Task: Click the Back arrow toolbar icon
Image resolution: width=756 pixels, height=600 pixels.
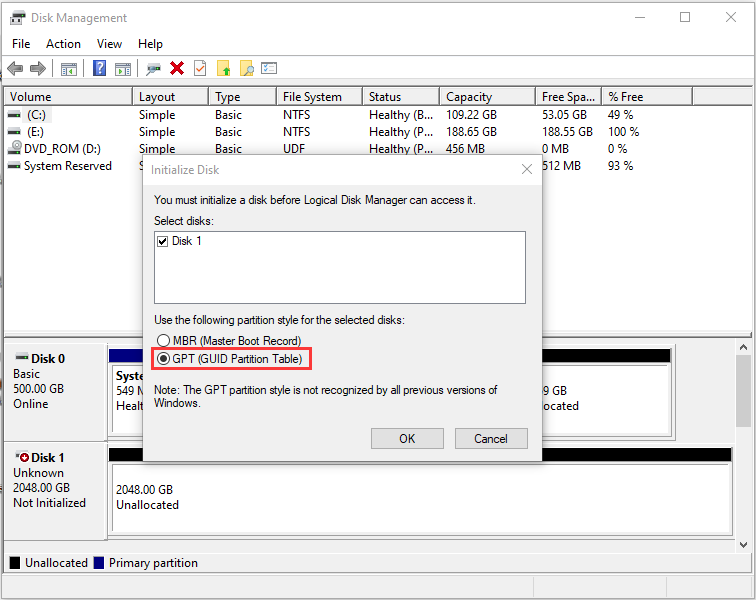Action: 15,68
